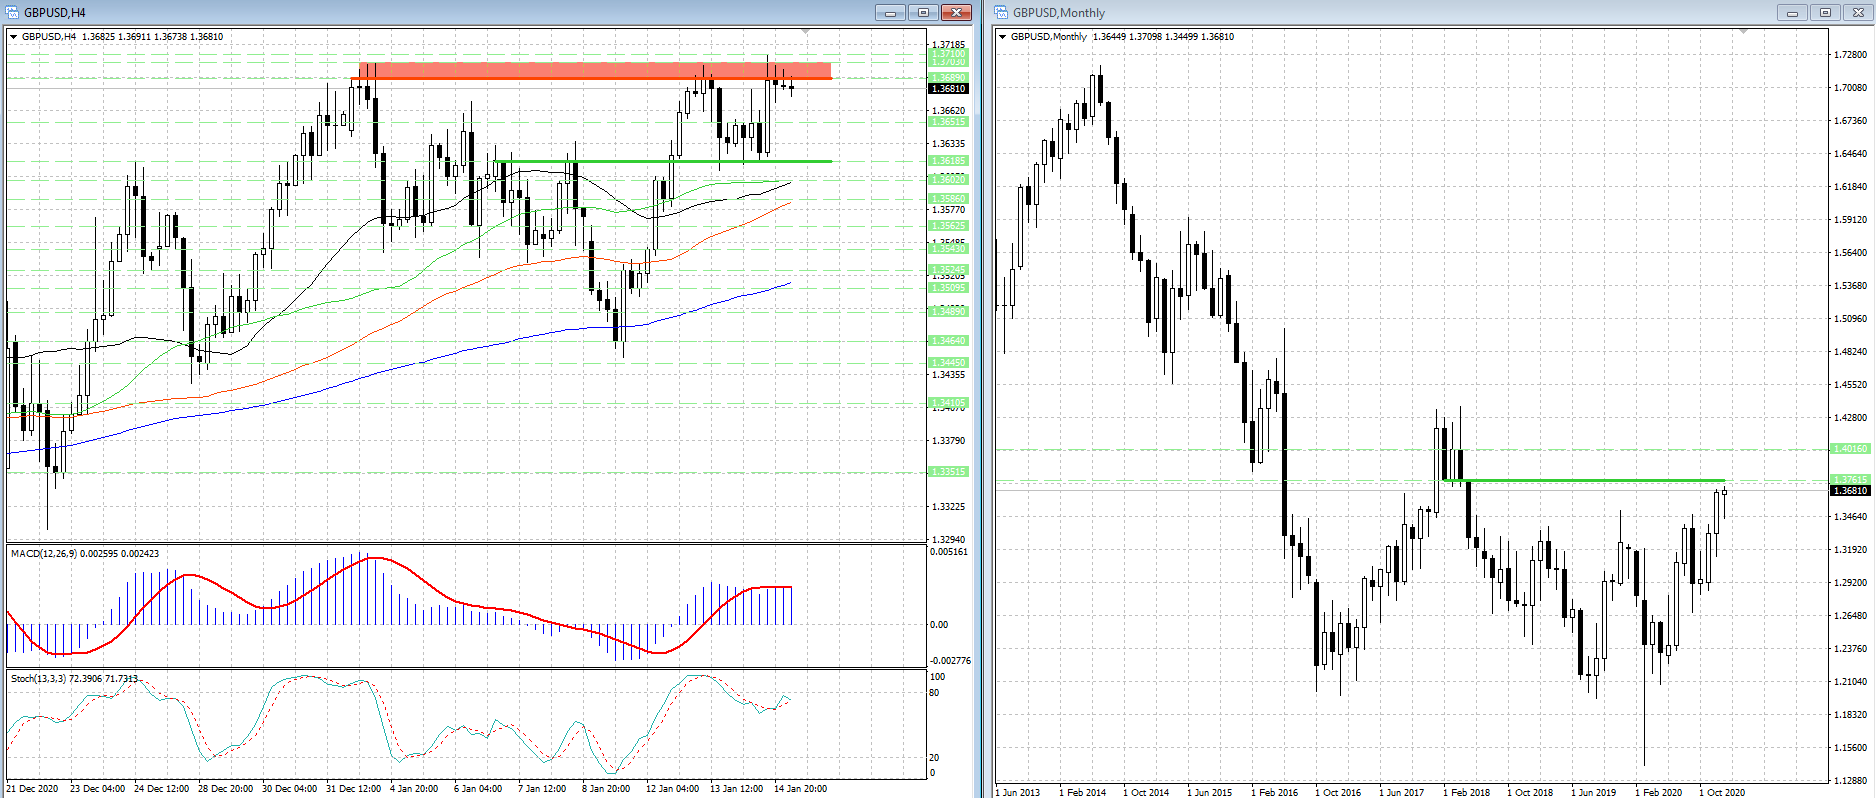Click the 4 Jan 20:00 date on H4 time axis
This screenshot has height=798, width=1876.
pyautogui.click(x=414, y=789)
